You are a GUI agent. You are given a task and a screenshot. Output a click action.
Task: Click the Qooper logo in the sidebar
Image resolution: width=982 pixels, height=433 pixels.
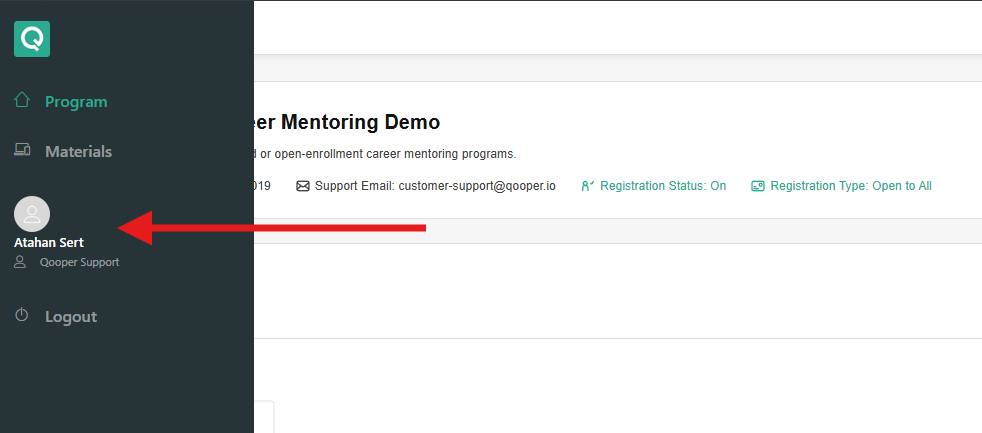tap(32, 39)
